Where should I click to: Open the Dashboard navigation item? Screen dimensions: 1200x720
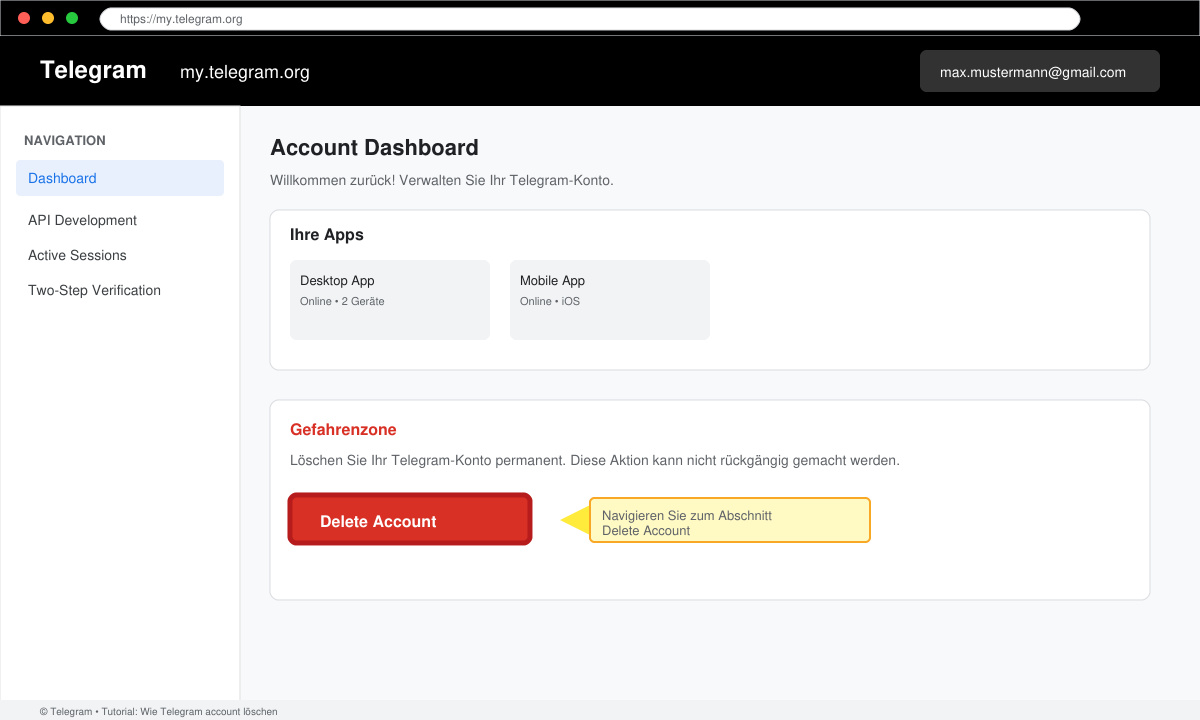click(x=120, y=178)
